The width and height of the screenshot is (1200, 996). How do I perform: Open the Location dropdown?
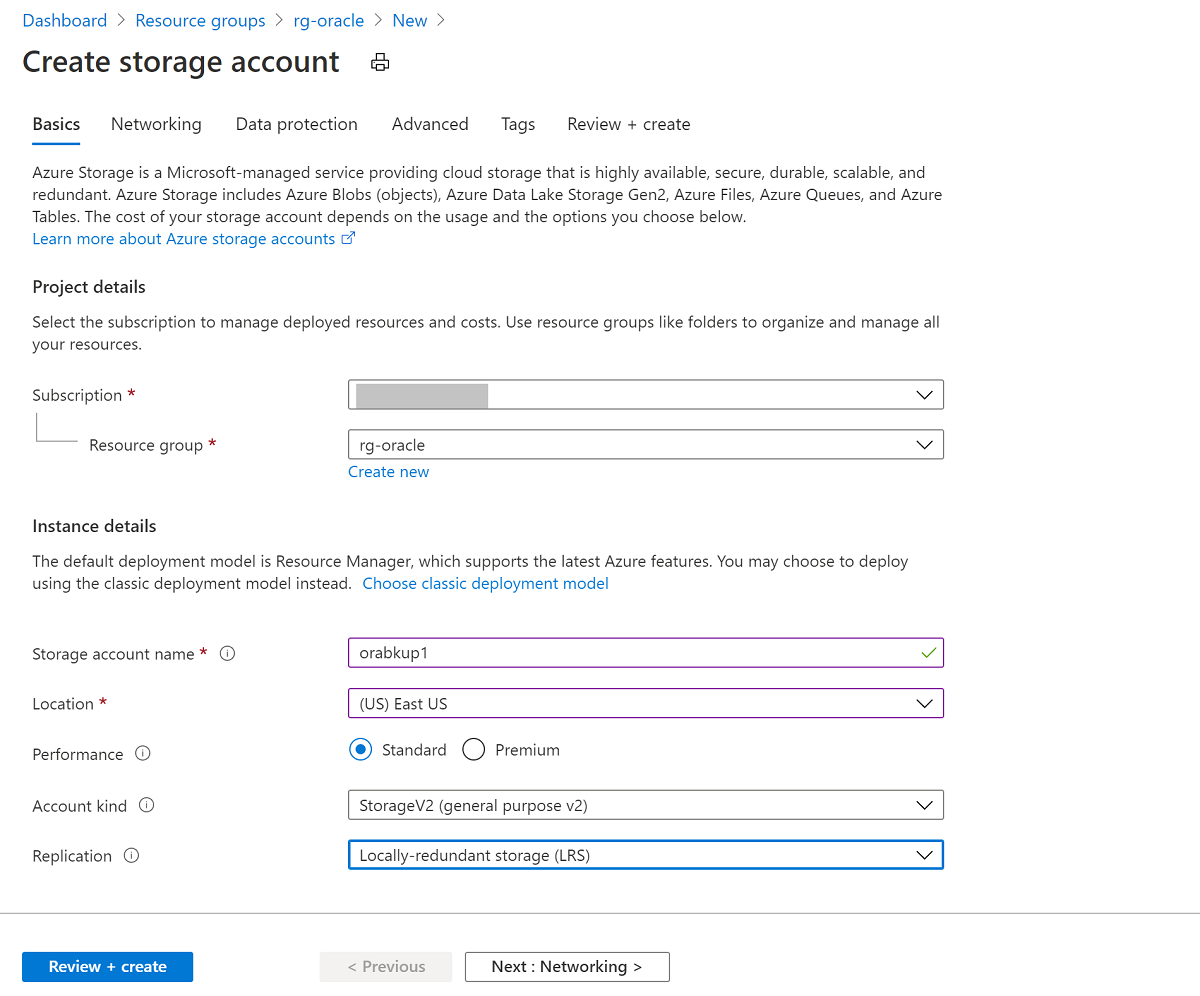click(645, 704)
